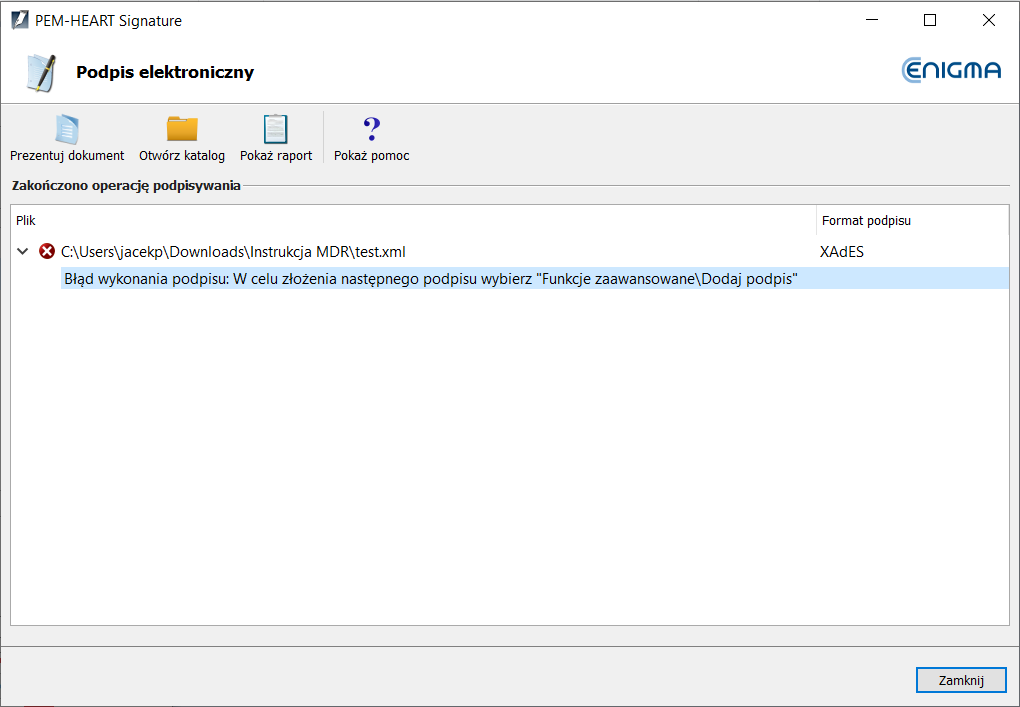Click the PEM-HEART Signature title bar icon
The image size is (1020, 707).
click(20, 20)
